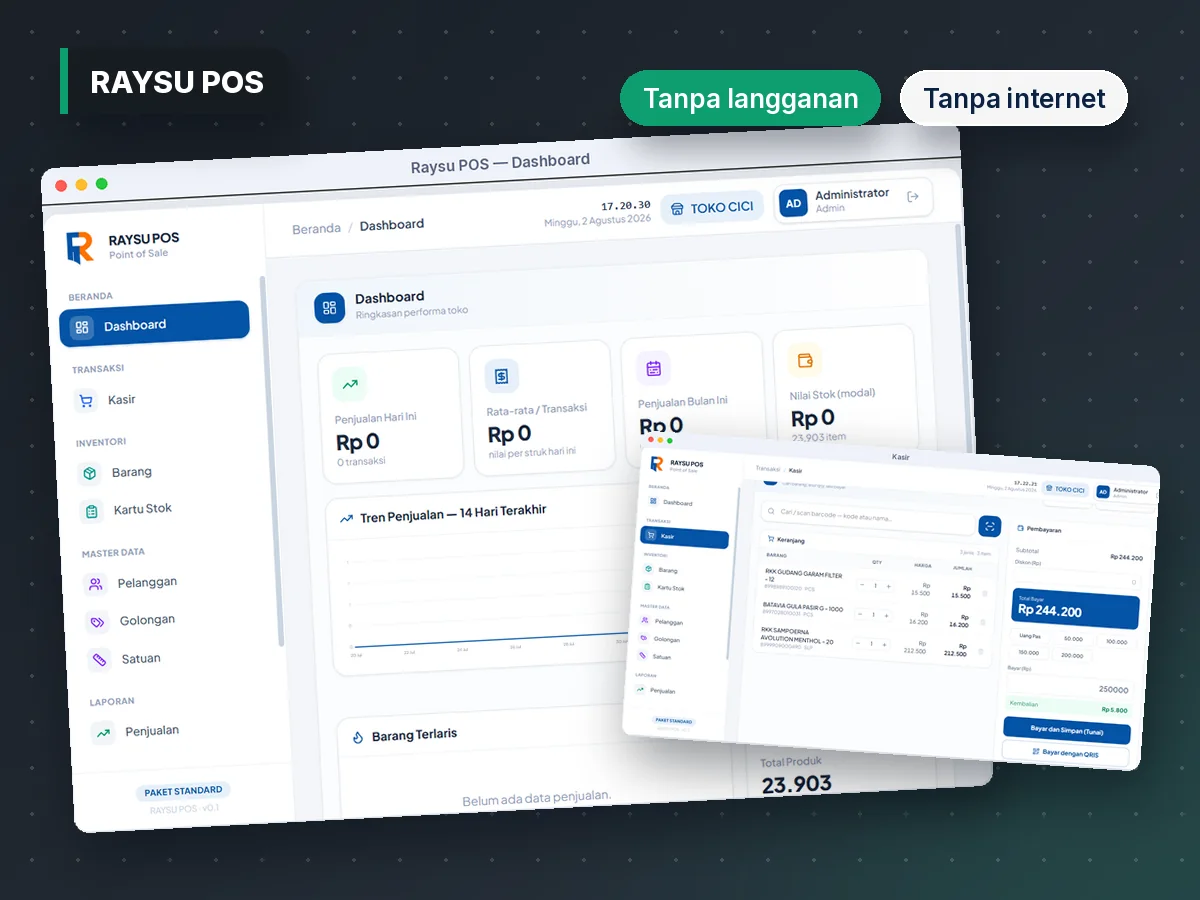Click the cart icon beside Keranjang in the Kasir window

coord(771,539)
